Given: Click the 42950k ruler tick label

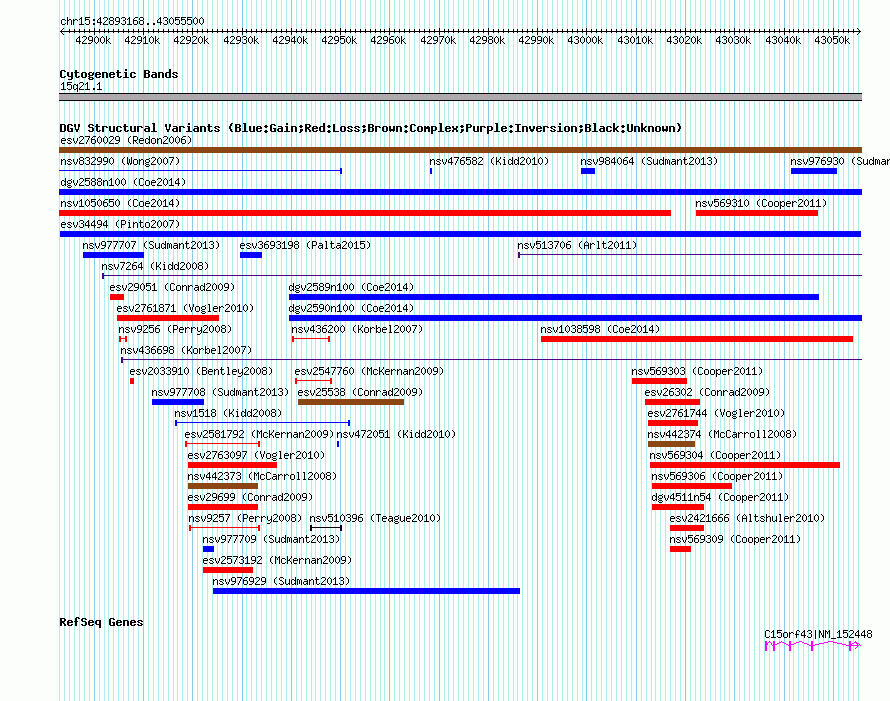Looking at the screenshot, I should click(x=339, y=40).
